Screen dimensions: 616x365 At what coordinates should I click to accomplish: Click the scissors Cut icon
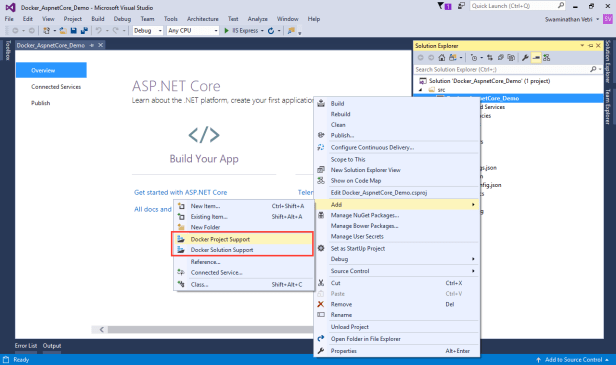321,283
